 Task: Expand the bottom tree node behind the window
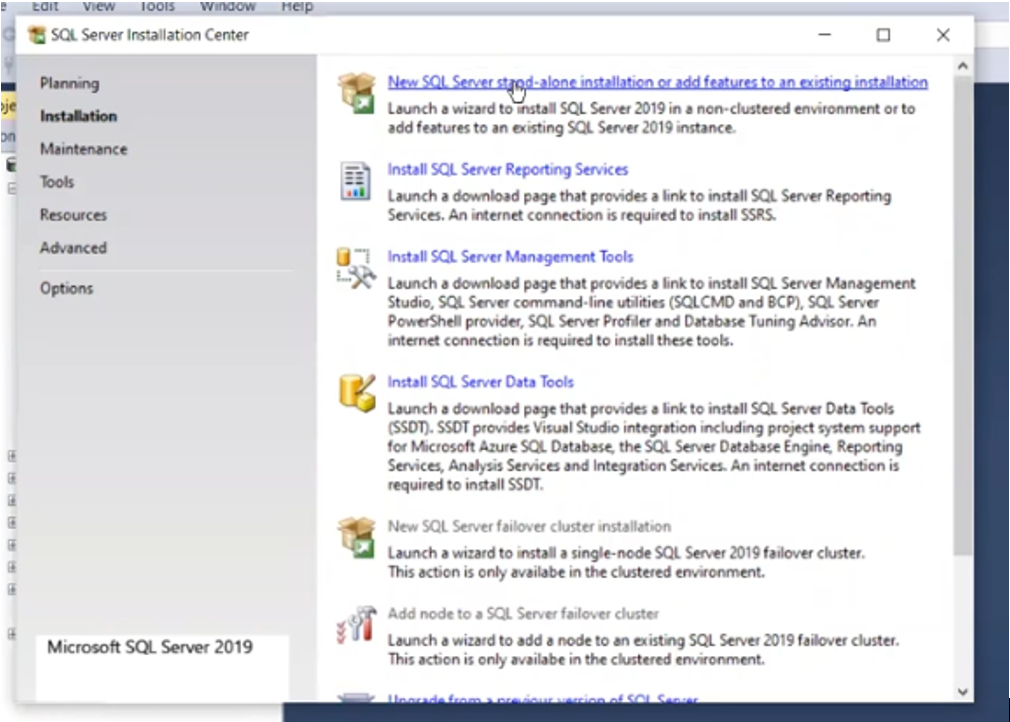coord(10,634)
